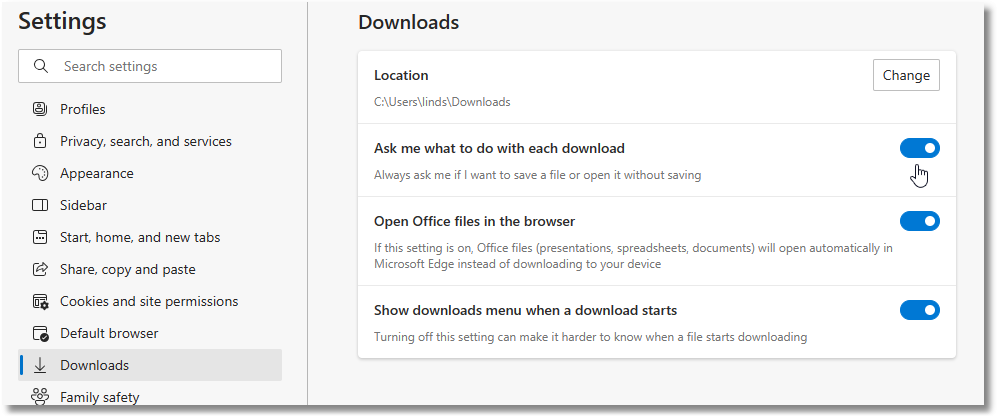
Task: Click the Appearance palette icon
Action: pyautogui.click(x=40, y=173)
